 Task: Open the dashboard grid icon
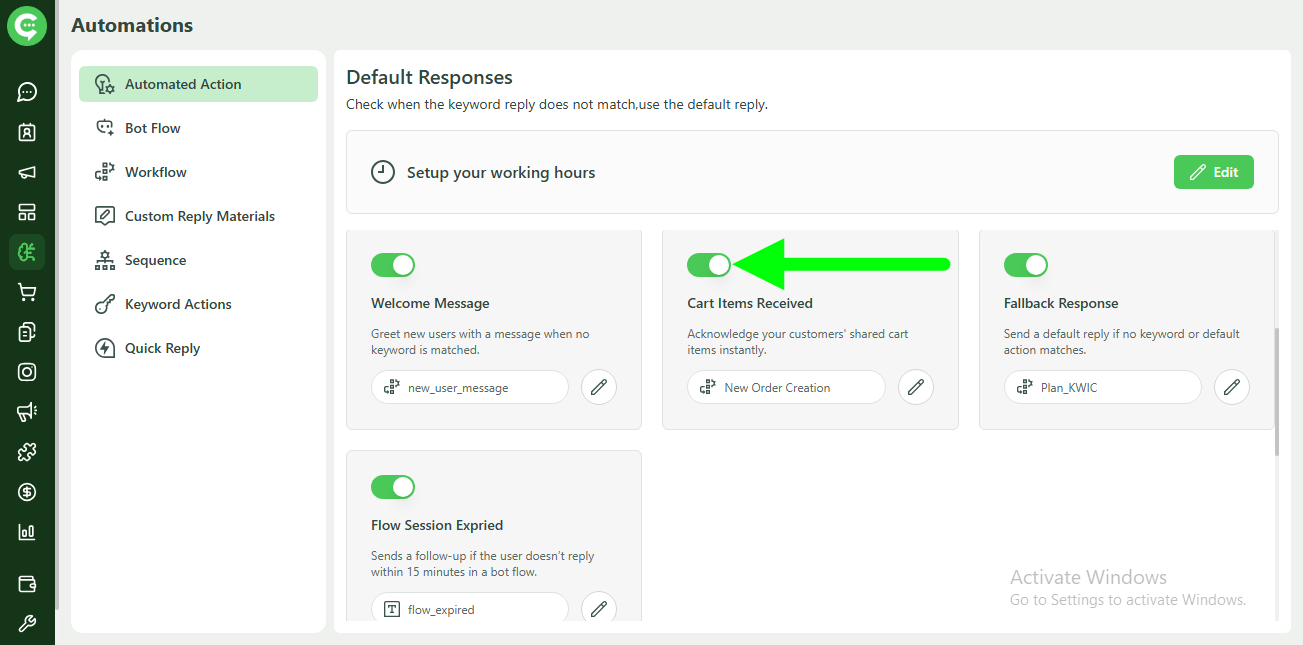coord(27,211)
